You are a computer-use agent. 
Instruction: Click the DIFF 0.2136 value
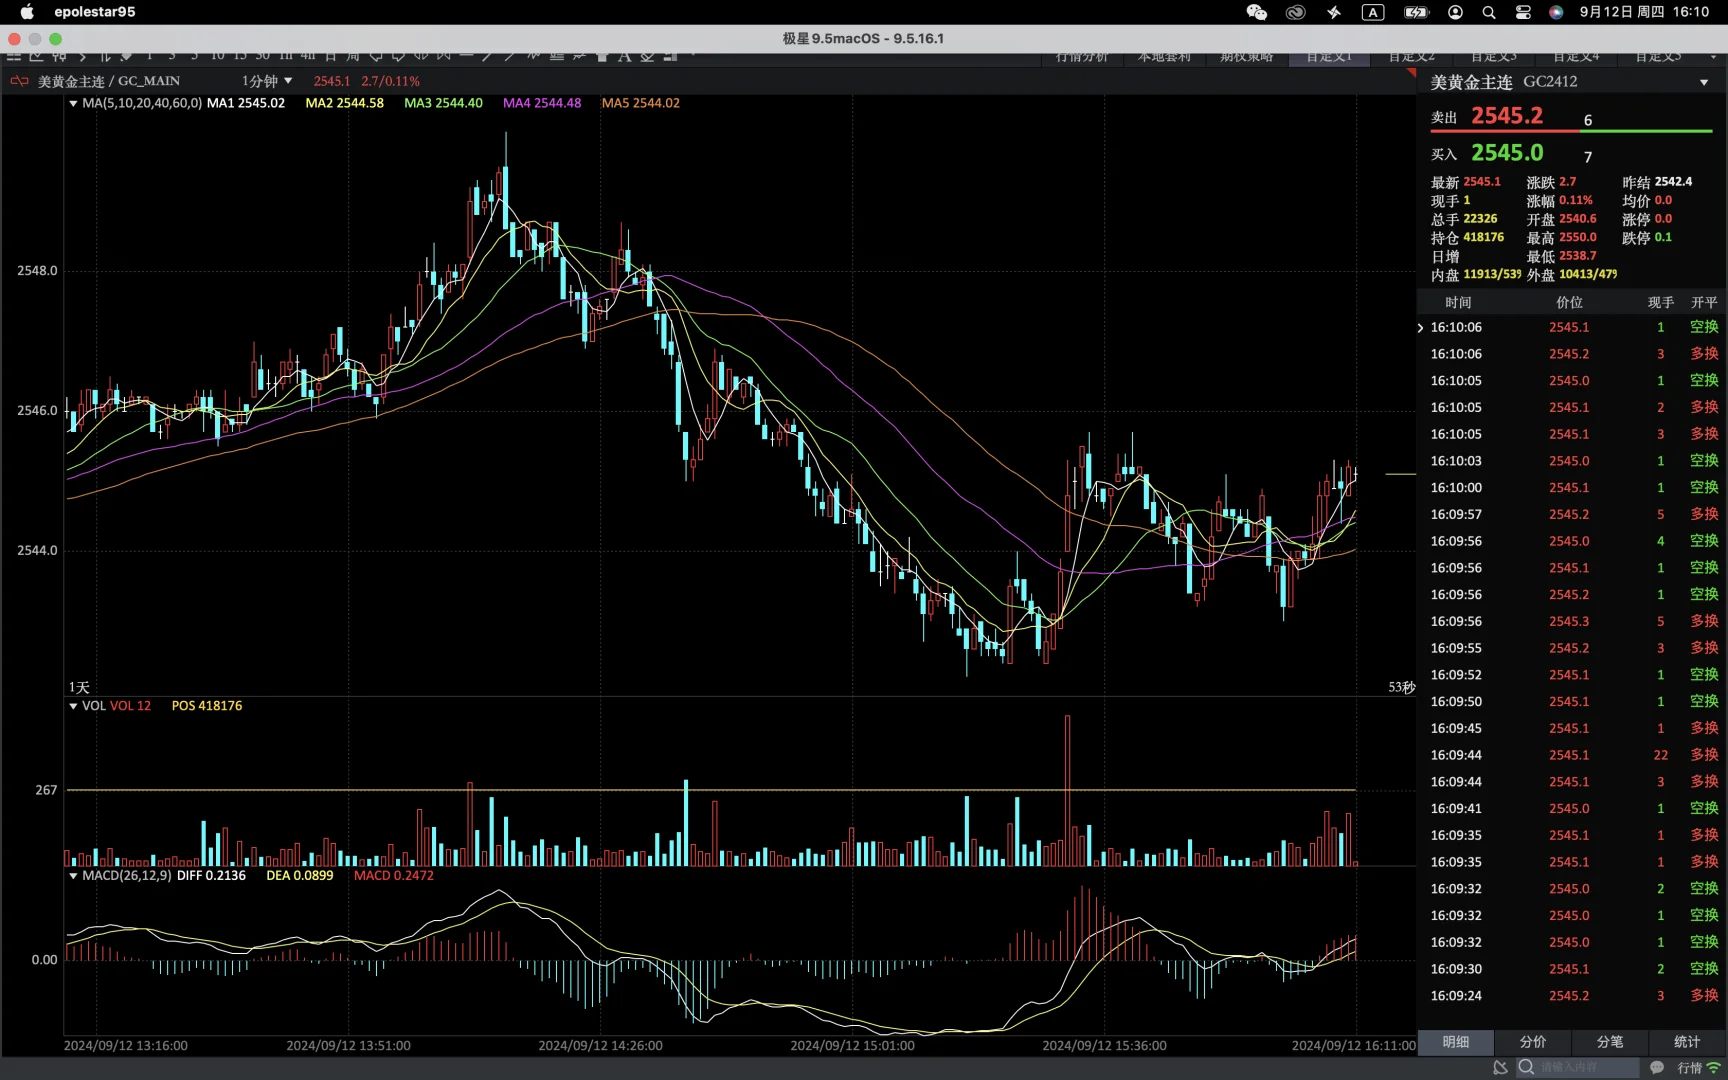point(211,876)
